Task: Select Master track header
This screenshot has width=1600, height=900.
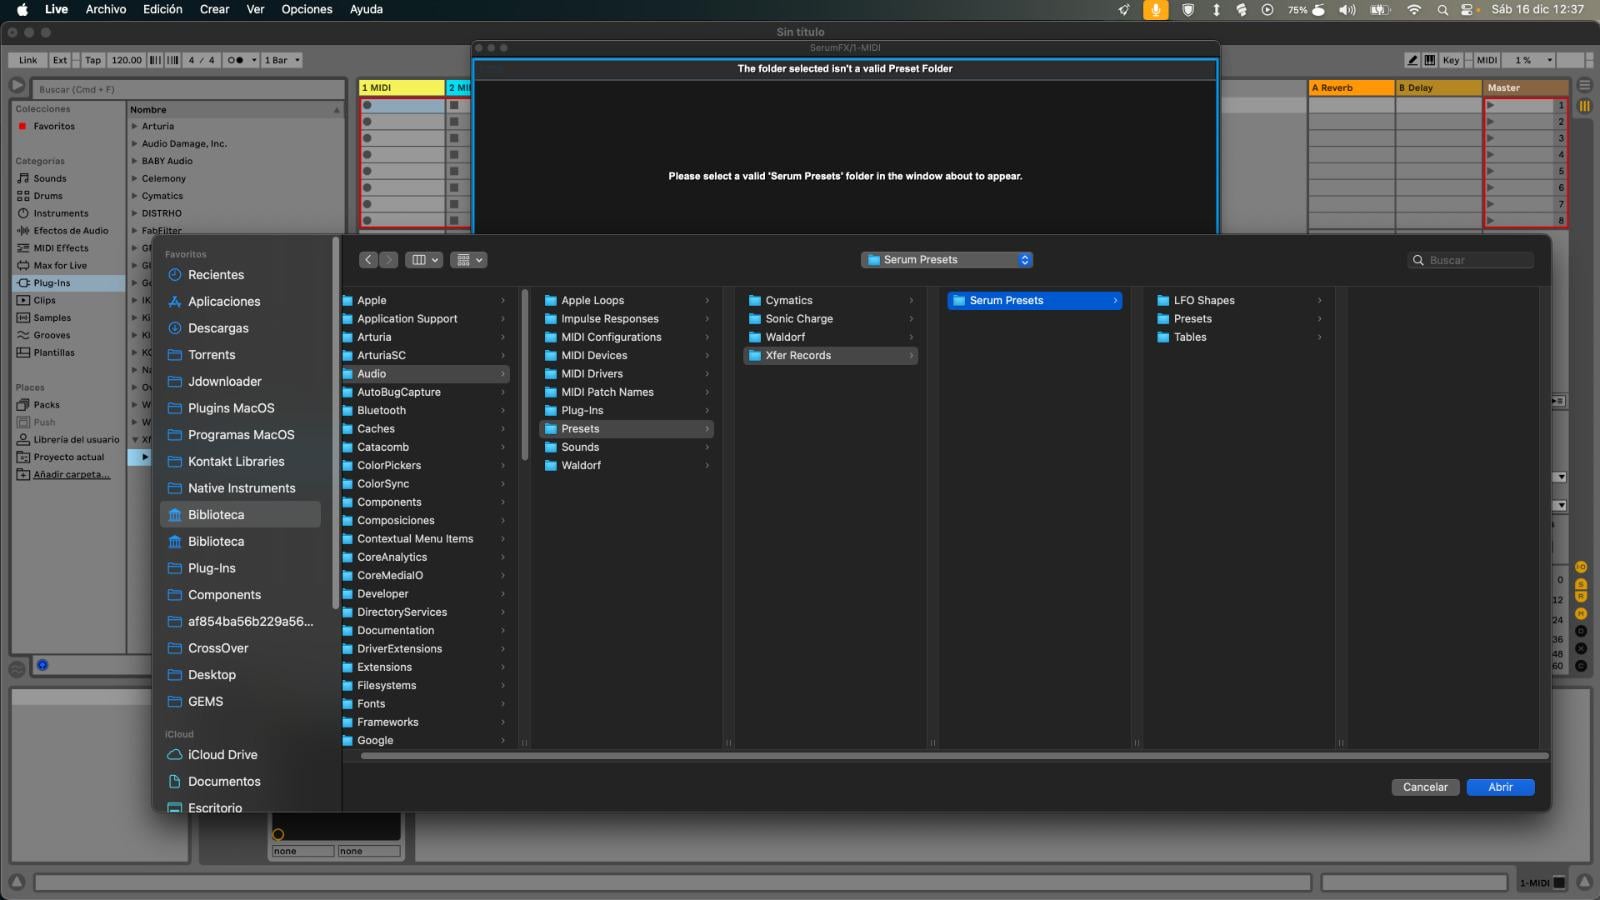Action: (1525, 88)
